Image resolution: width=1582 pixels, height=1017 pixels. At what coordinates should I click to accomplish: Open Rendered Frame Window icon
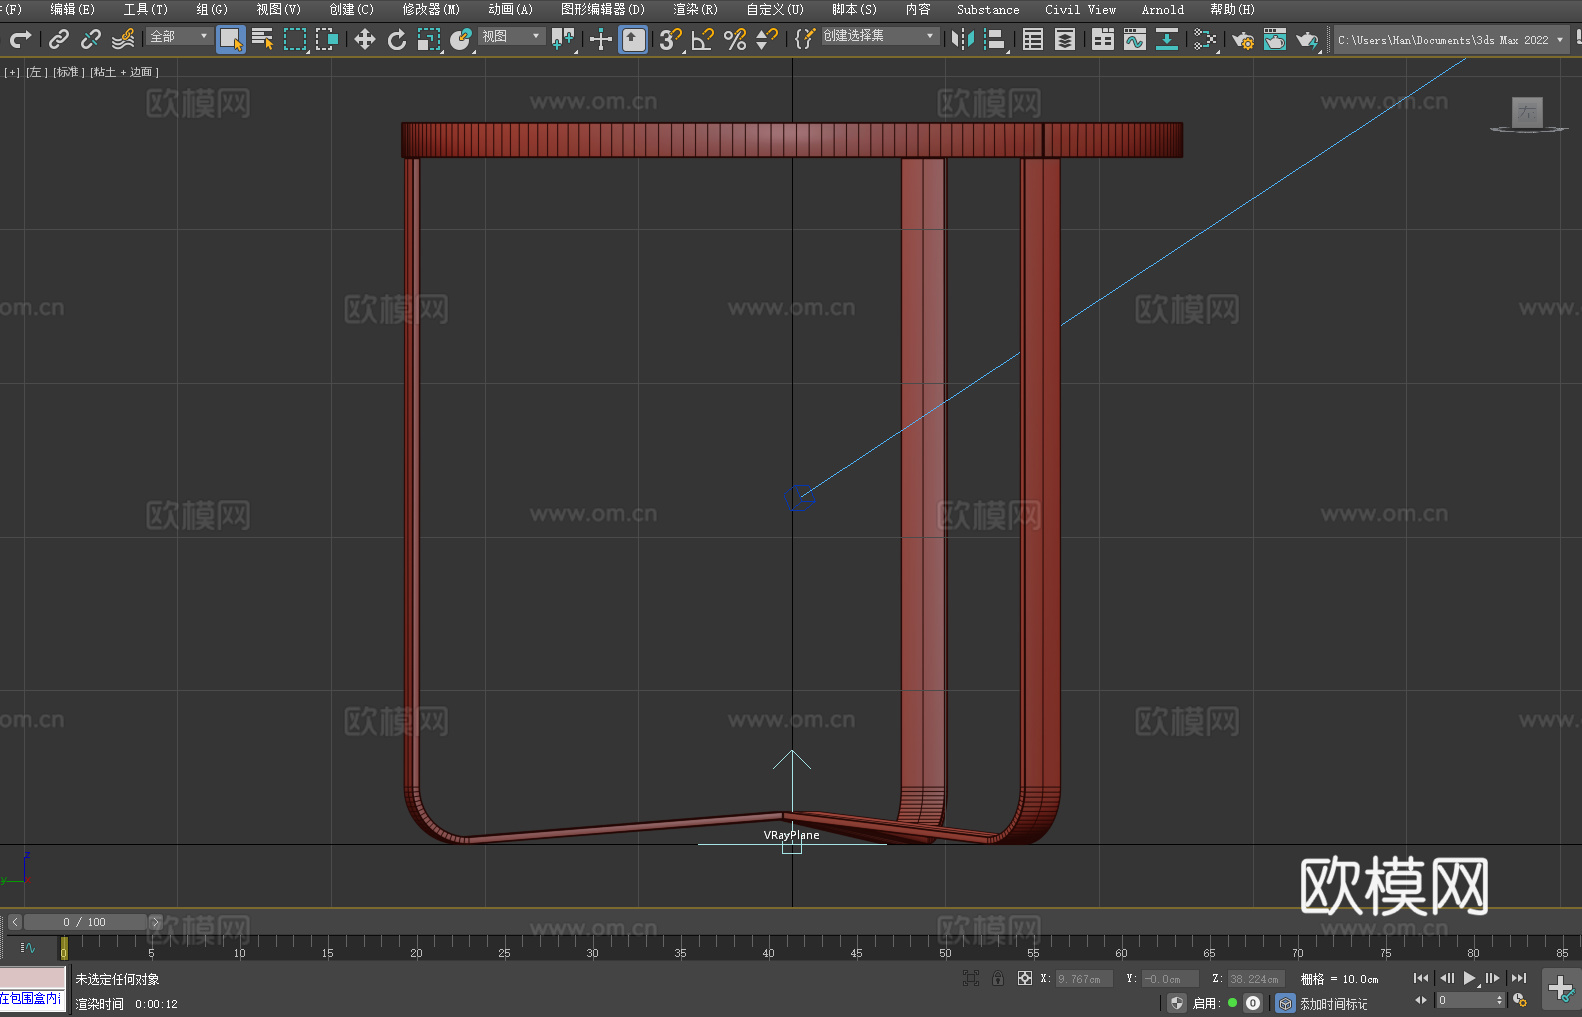click(1275, 39)
